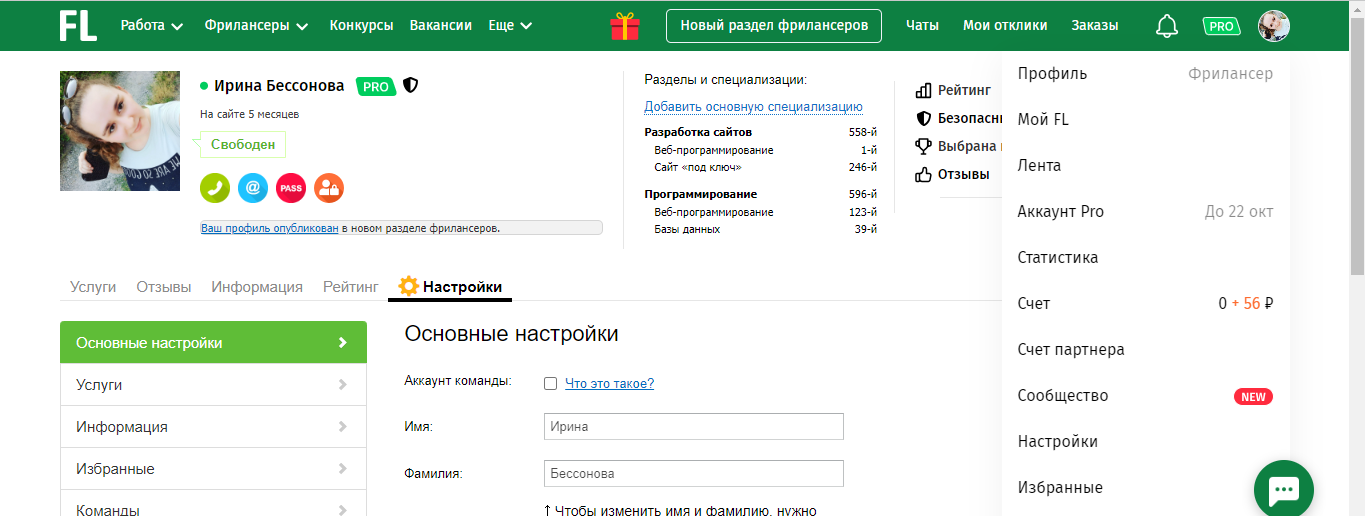Screen dimensions: 1365x516
Task: Expand the Еще dropdown menu
Action: tap(510, 26)
